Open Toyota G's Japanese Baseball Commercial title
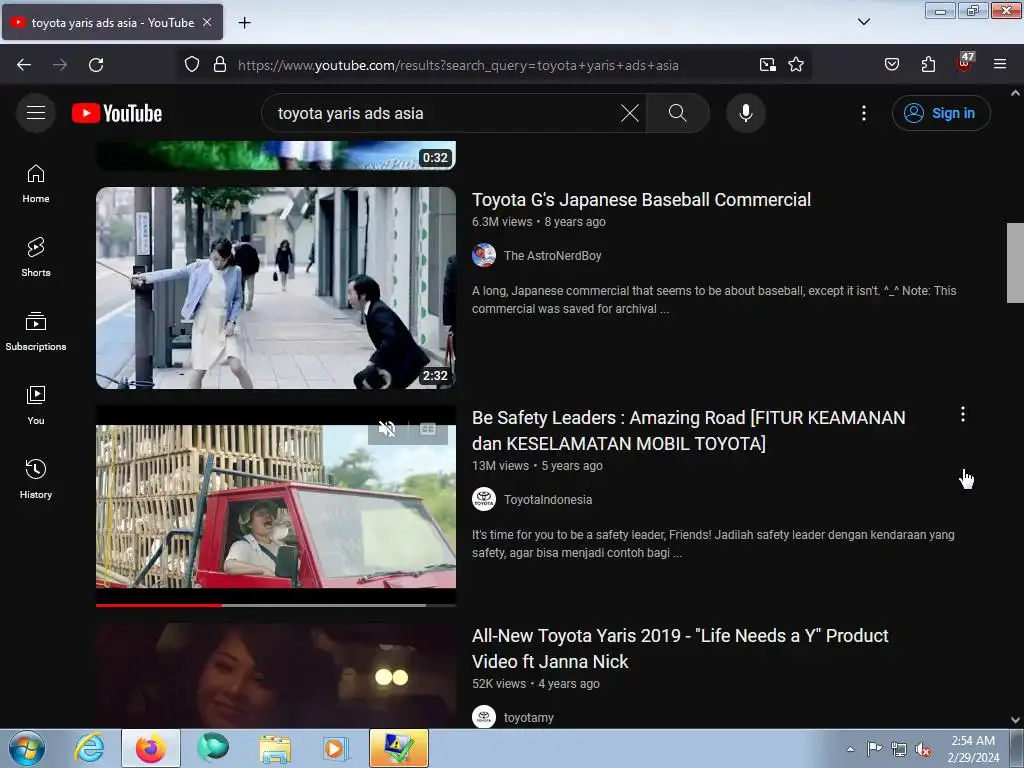Screen dimensions: 1024x768 (x=641, y=200)
